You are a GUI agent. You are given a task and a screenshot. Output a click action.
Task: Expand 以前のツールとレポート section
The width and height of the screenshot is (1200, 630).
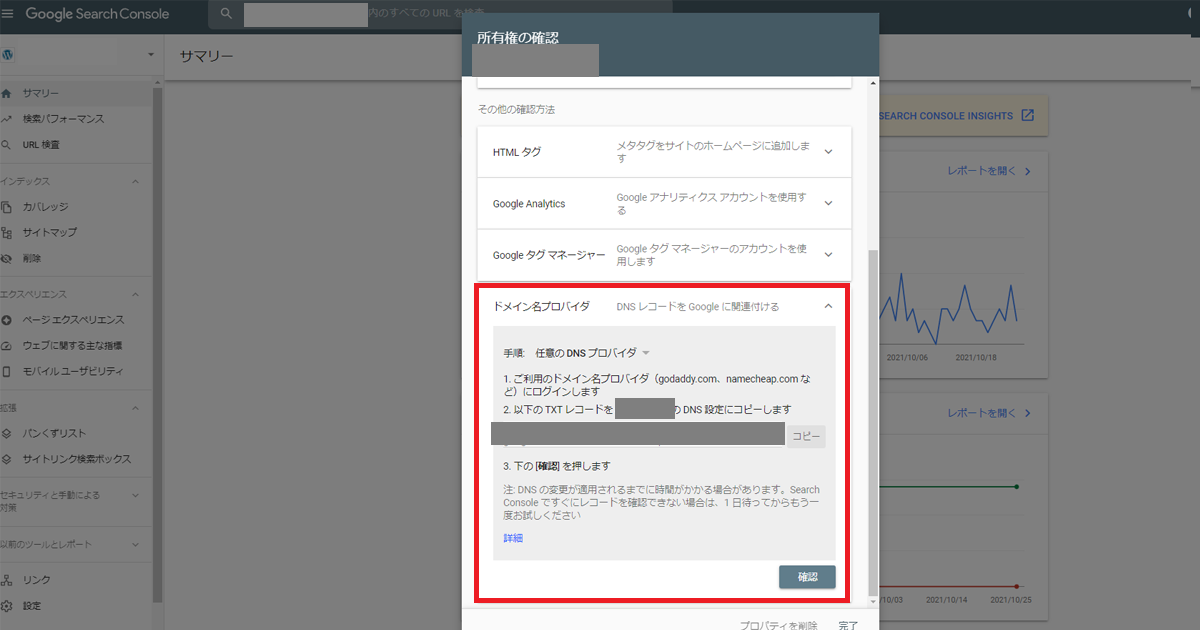point(135,544)
